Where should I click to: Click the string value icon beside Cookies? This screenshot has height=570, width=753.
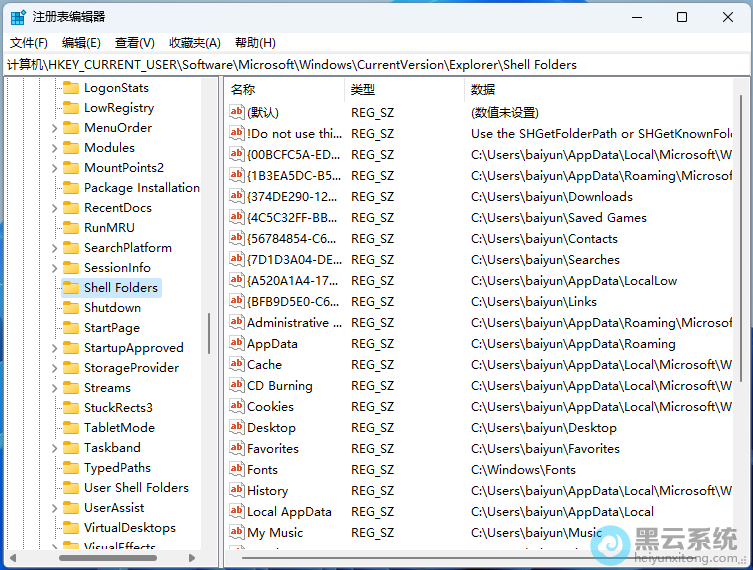[x=237, y=407]
